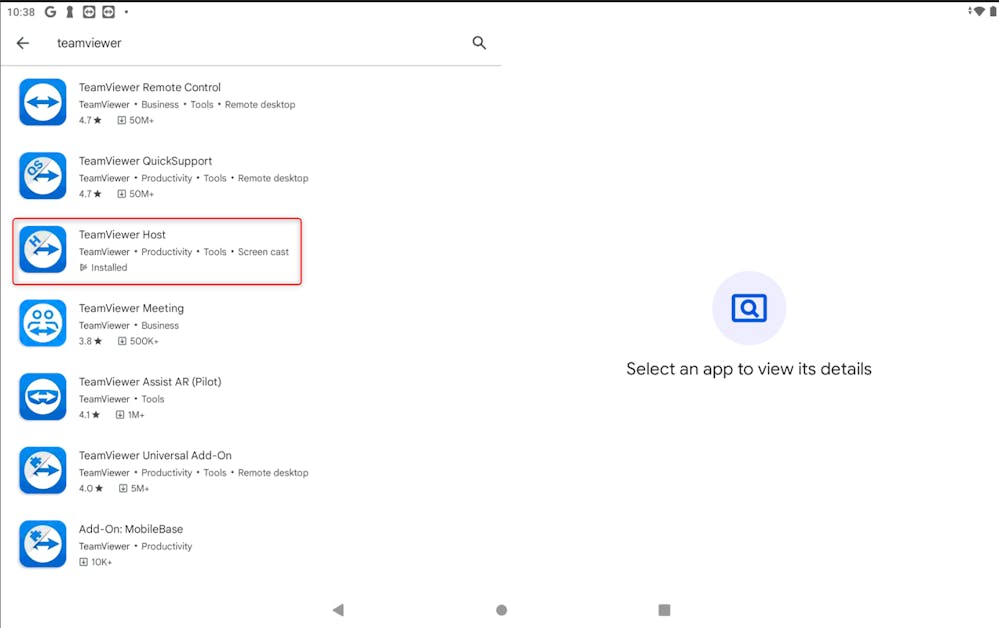Screen dimensions: 999x628
Task: Open the TeamViewer Remote Control app icon
Action: point(43,102)
